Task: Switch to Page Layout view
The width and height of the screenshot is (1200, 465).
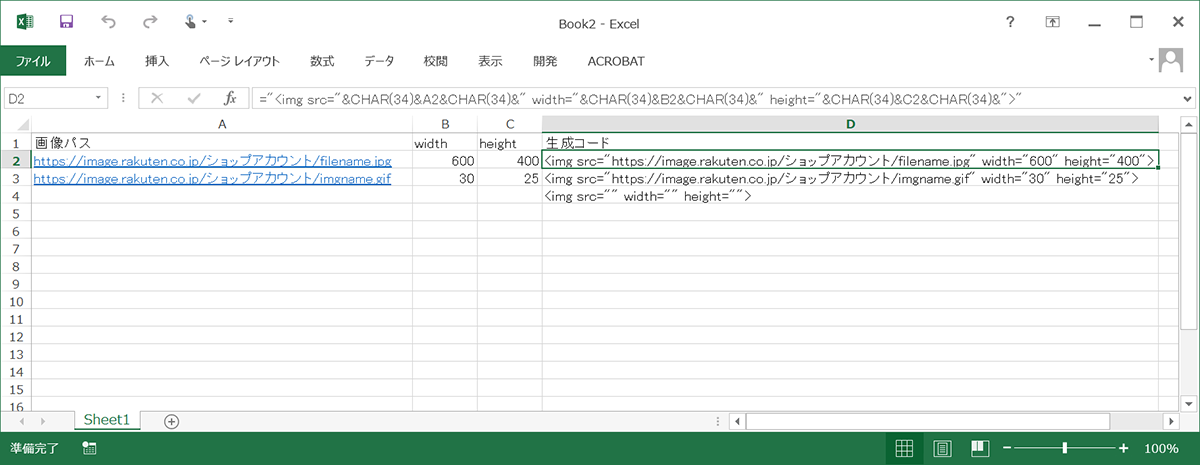Action: coord(941,449)
